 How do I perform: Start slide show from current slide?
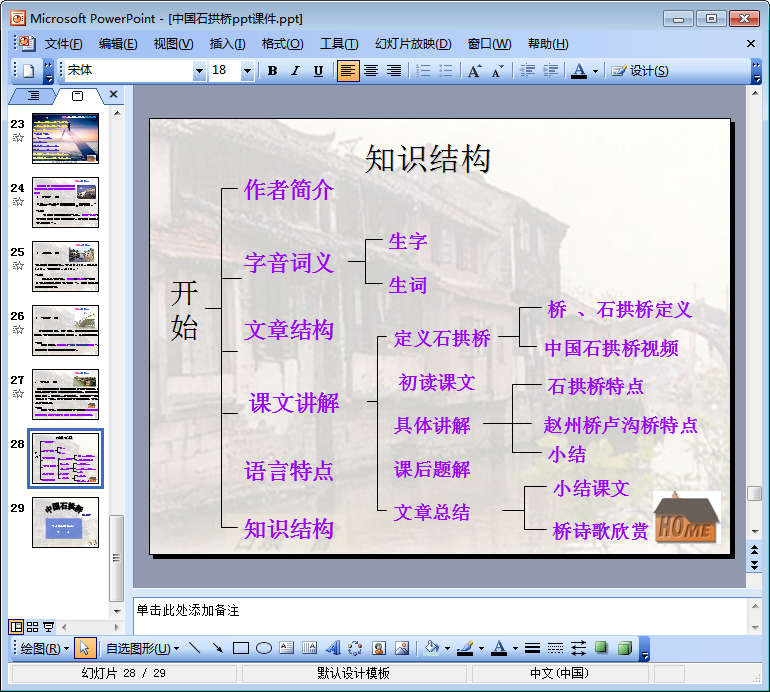pyautogui.click(x=48, y=627)
